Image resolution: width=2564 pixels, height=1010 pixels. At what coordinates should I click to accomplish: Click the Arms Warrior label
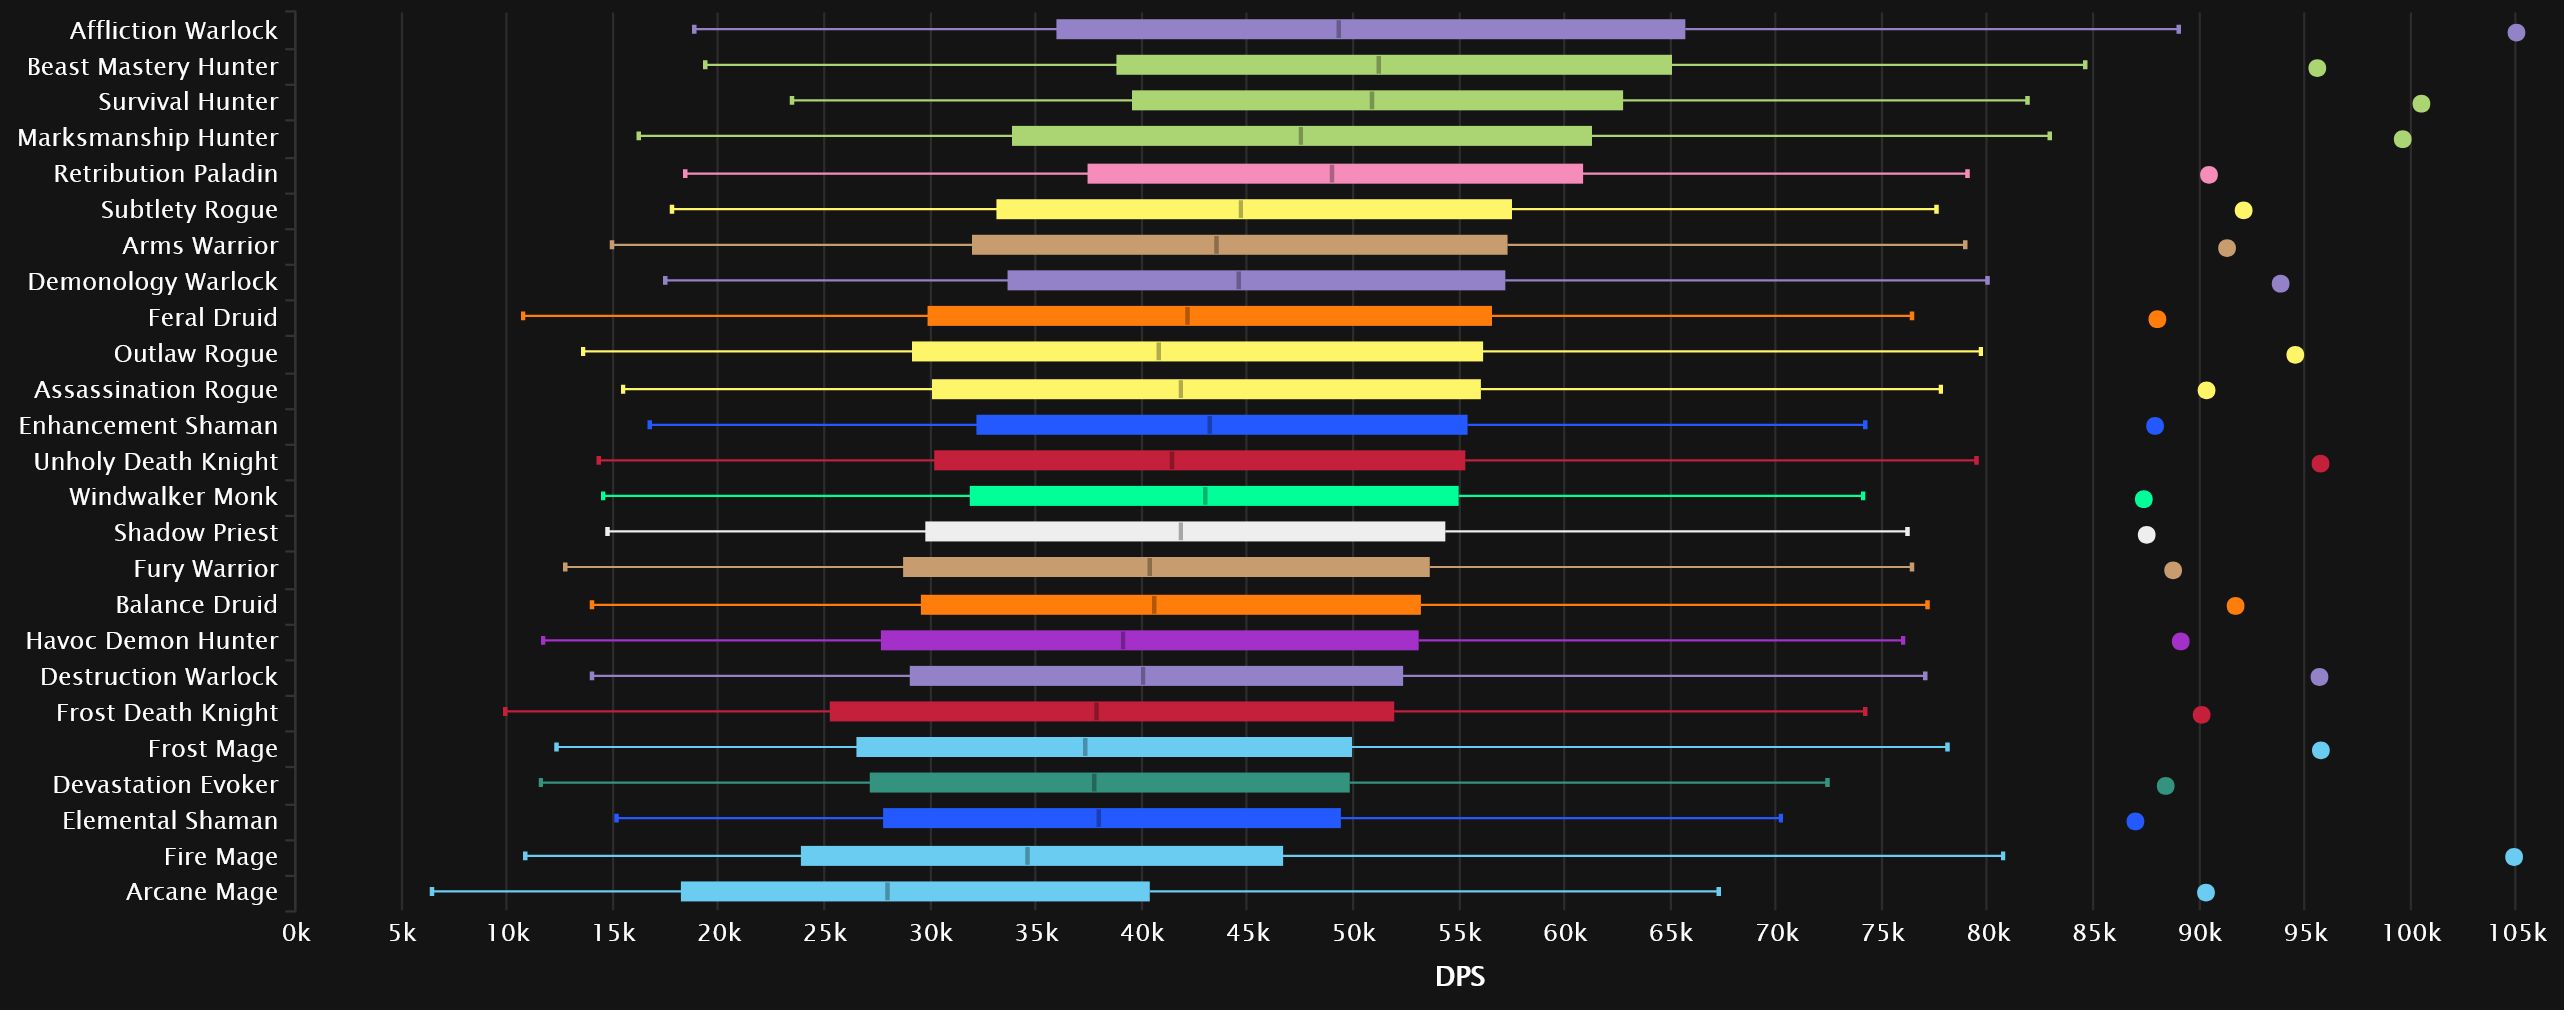pos(200,246)
